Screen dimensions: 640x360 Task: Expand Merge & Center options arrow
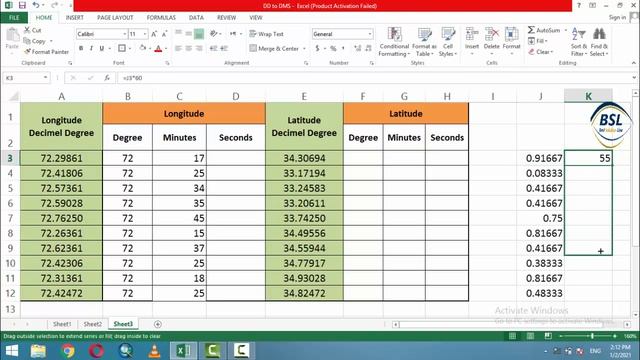point(304,49)
